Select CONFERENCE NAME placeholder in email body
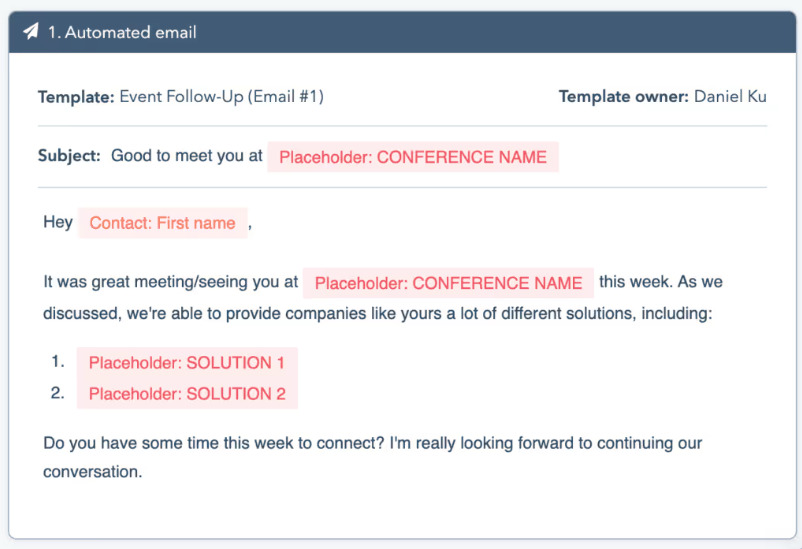This screenshot has width=802, height=549. 448,283
